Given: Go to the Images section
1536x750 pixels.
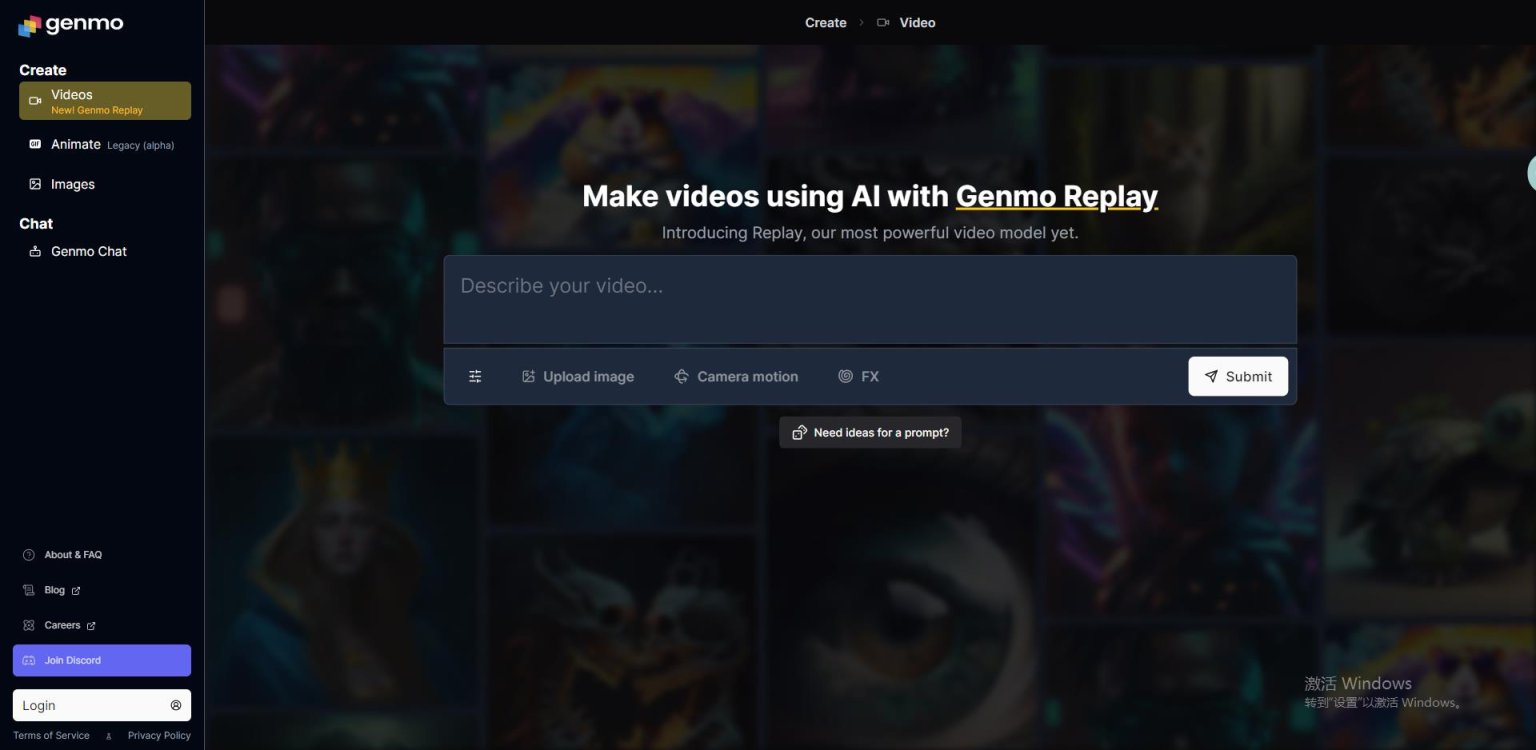Looking at the screenshot, I should click(73, 184).
